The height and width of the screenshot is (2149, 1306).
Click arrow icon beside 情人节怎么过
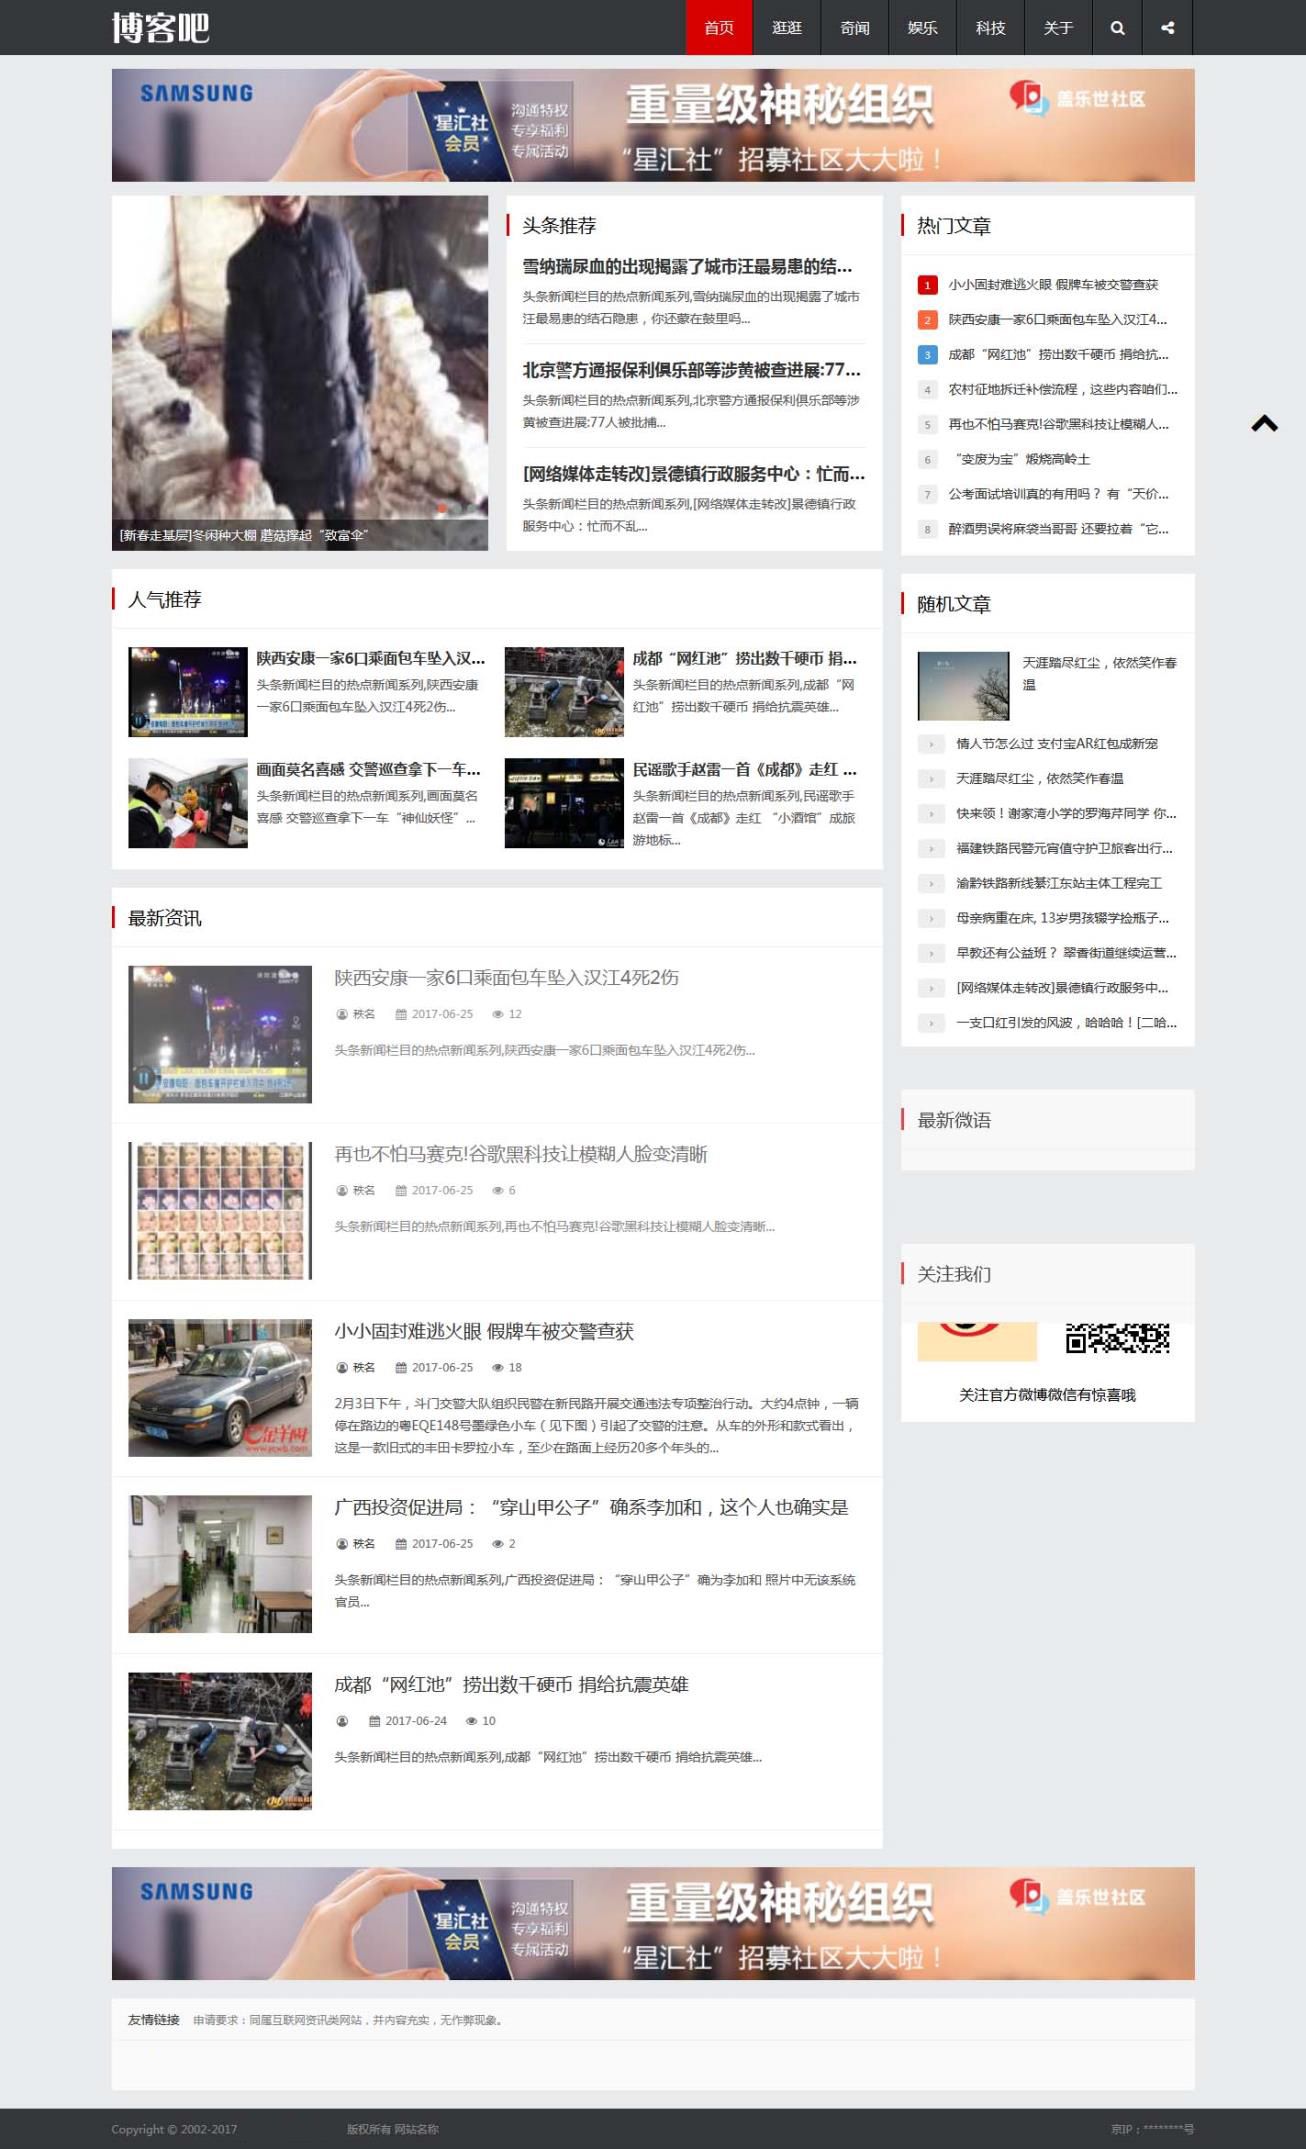click(x=931, y=744)
